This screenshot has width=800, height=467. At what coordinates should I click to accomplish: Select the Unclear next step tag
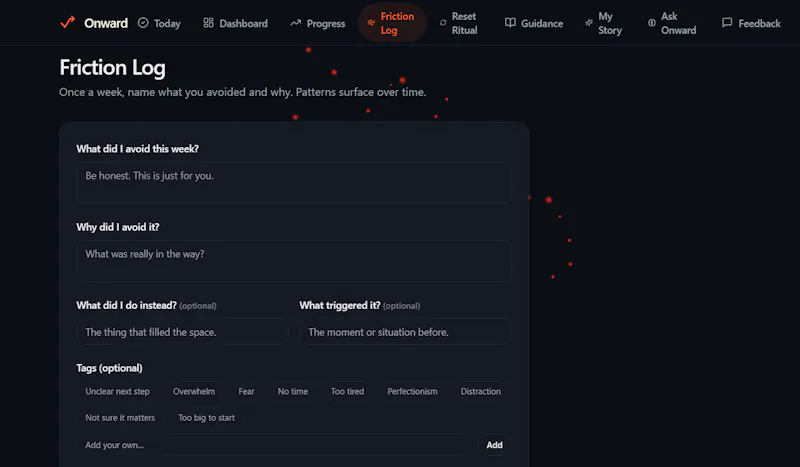(x=117, y=391)
